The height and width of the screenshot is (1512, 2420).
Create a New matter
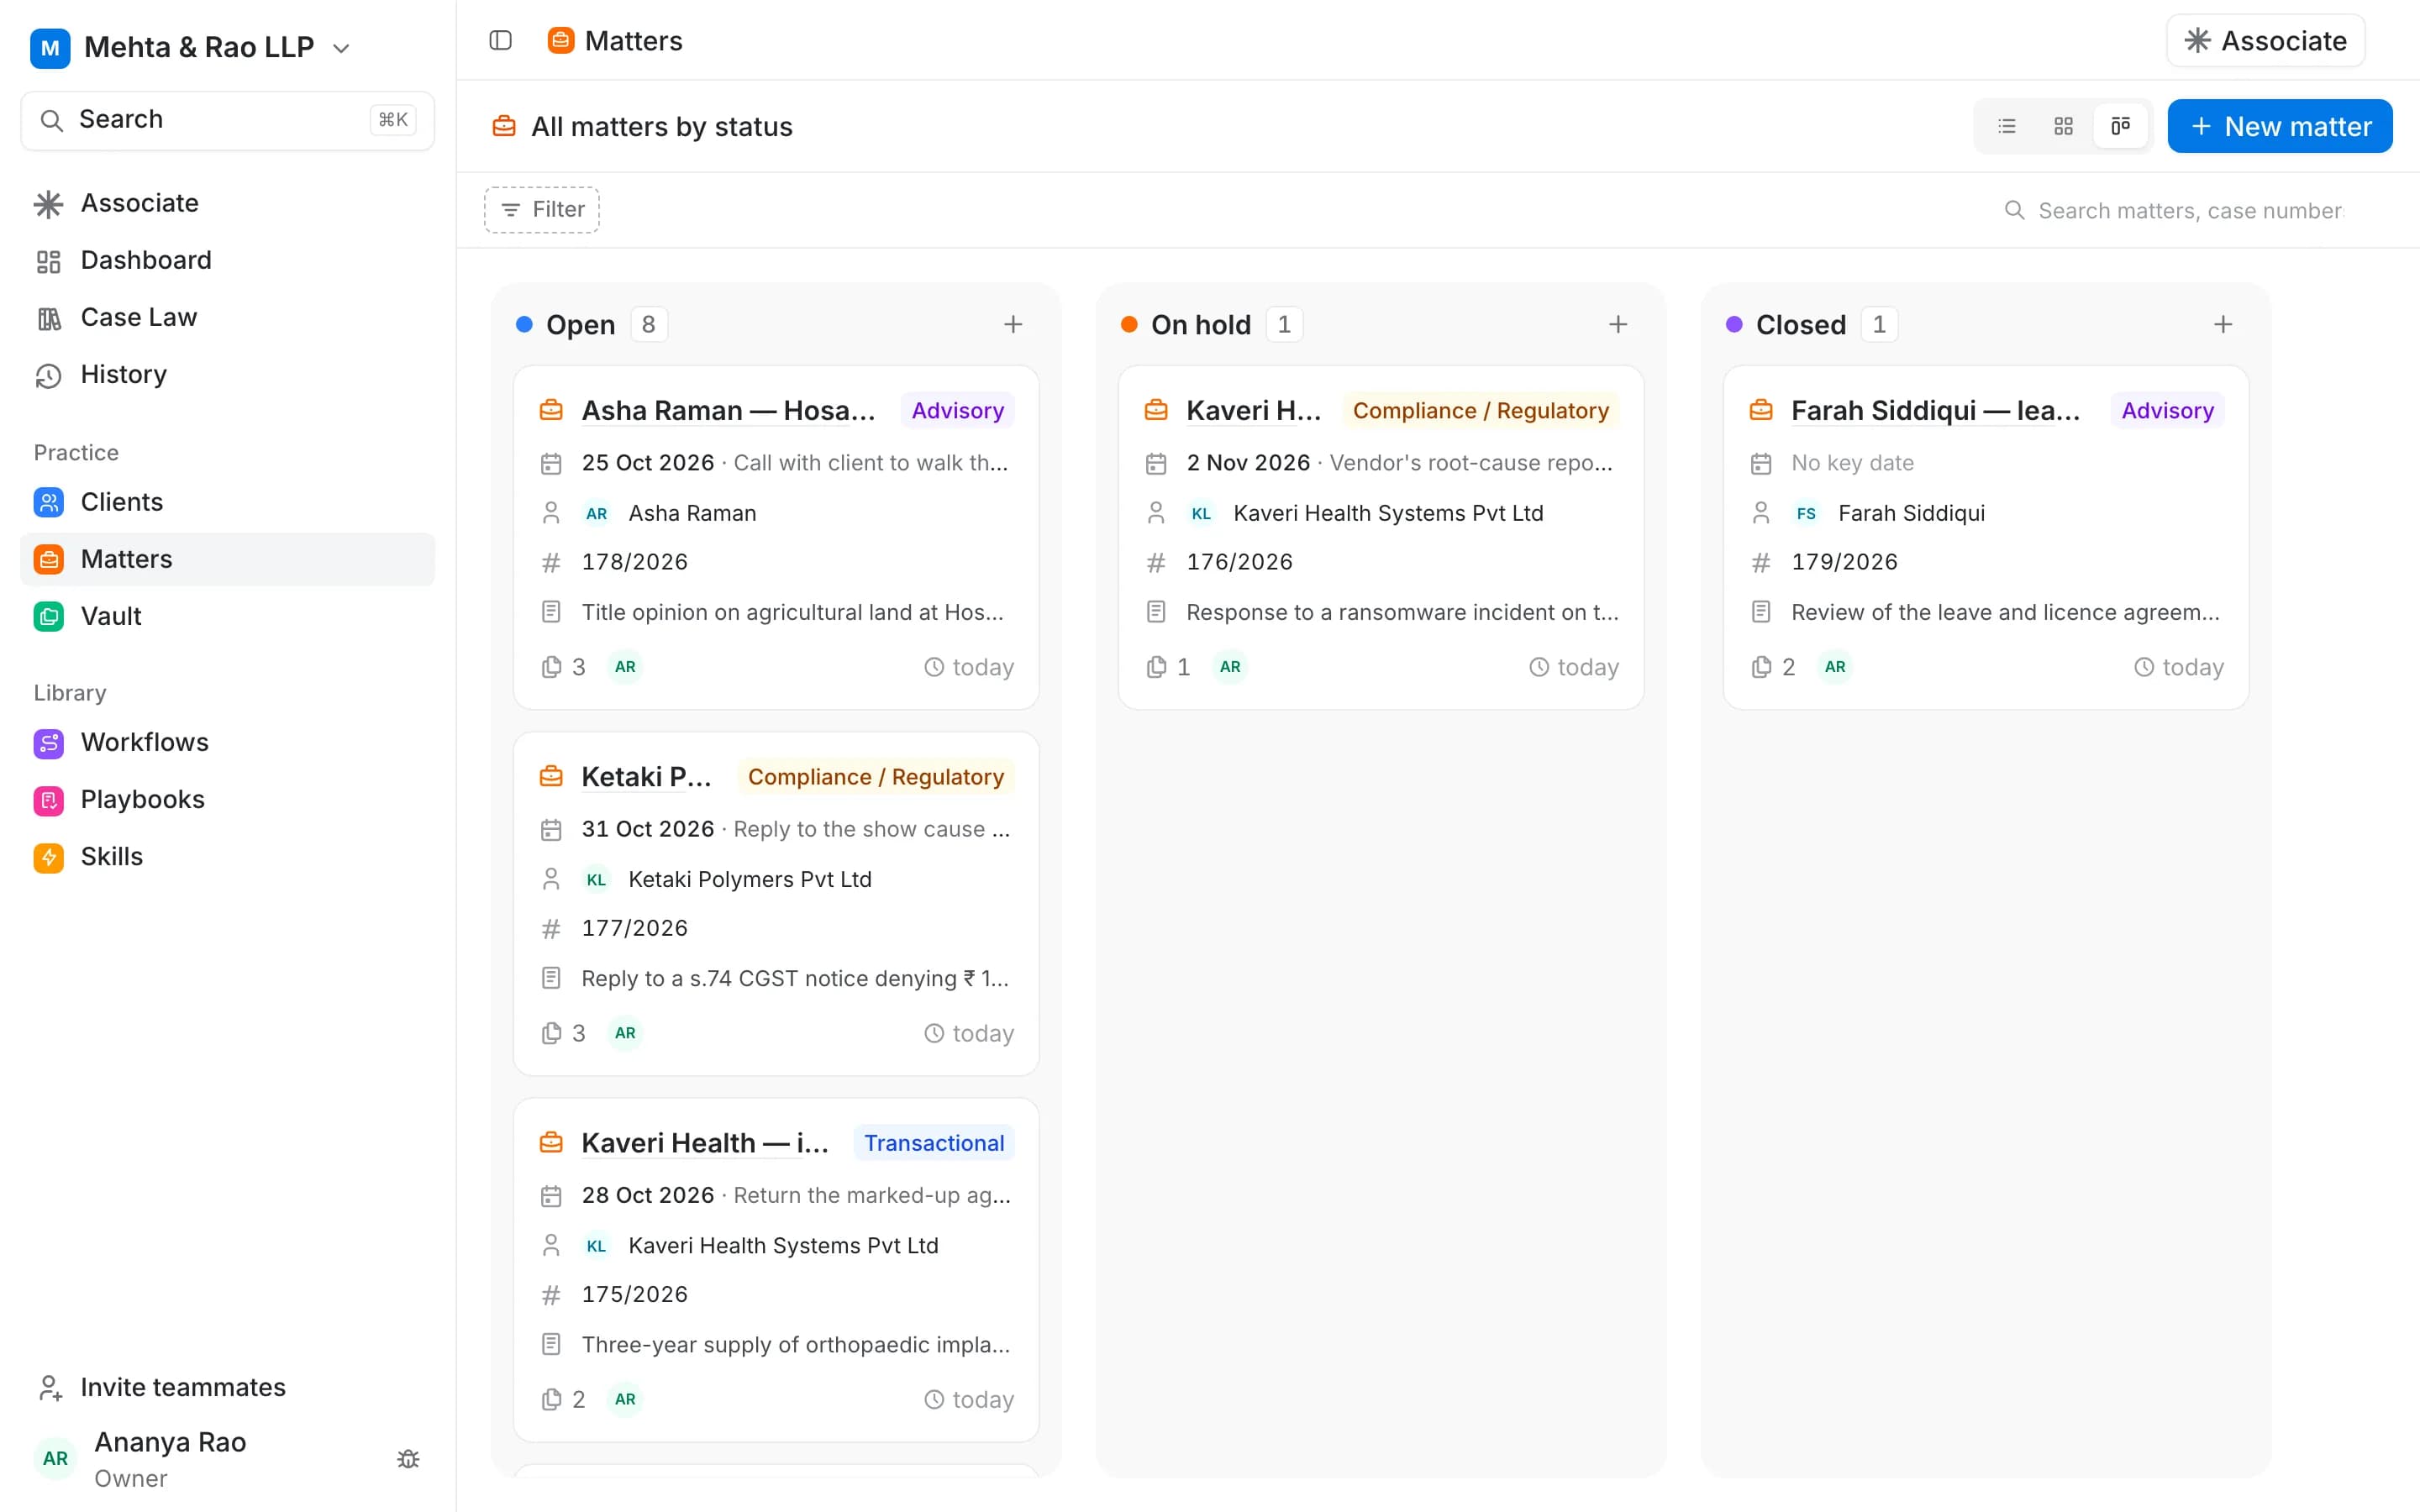2280,126
